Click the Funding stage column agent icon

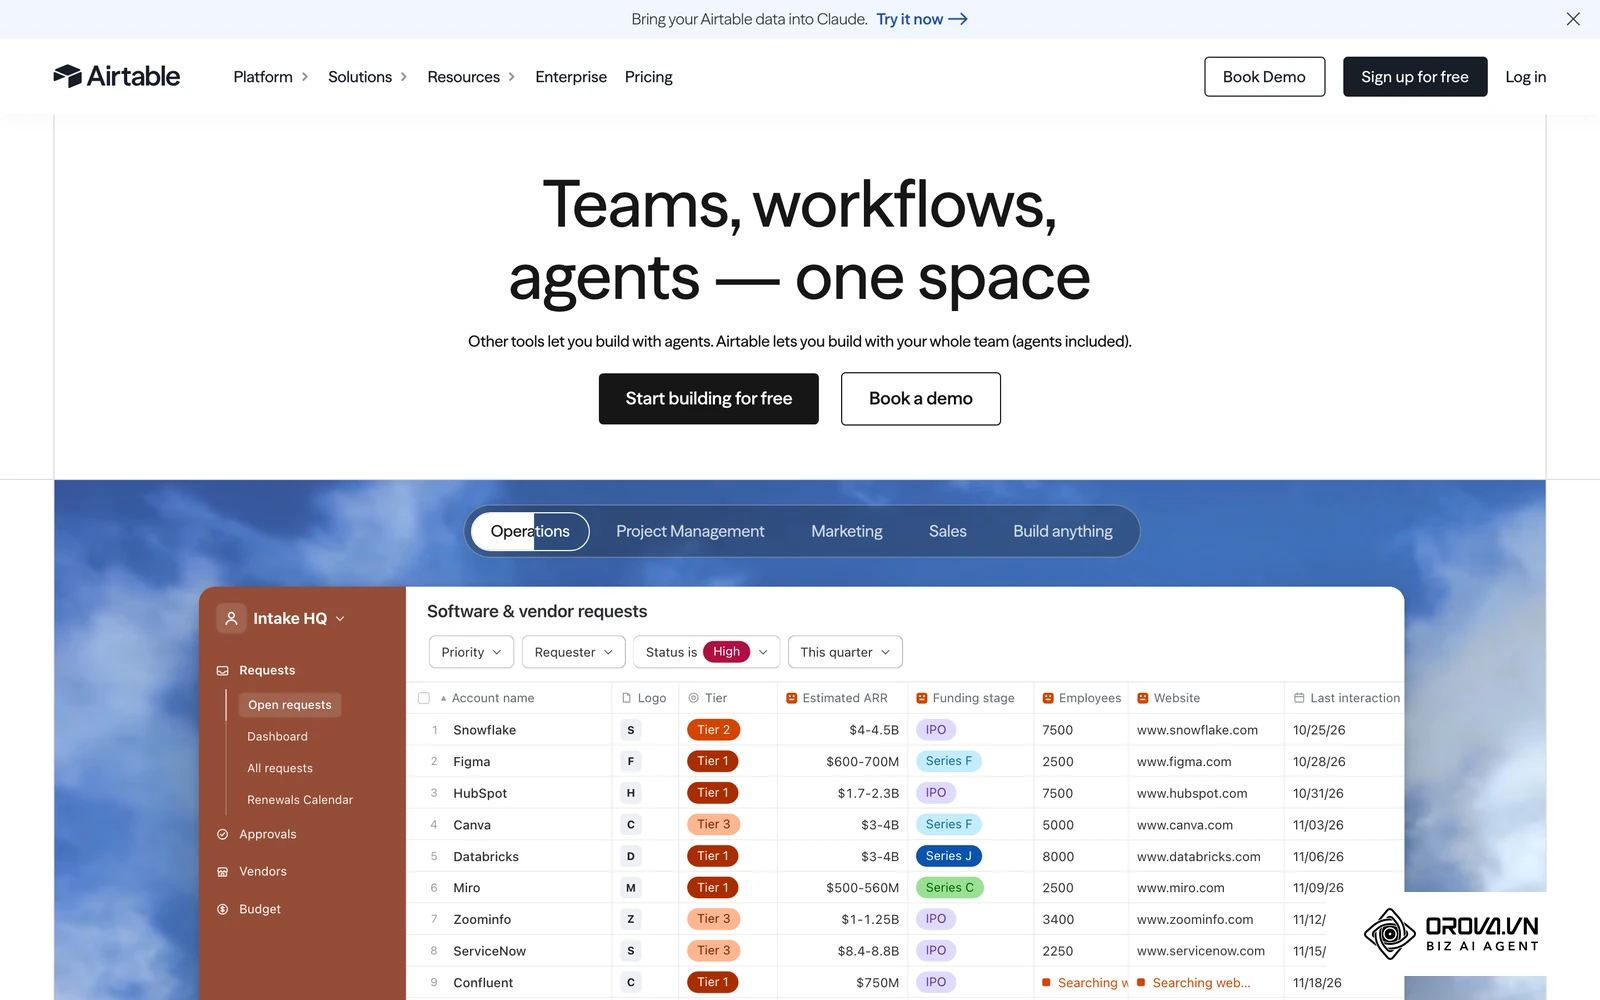[922, 698]
